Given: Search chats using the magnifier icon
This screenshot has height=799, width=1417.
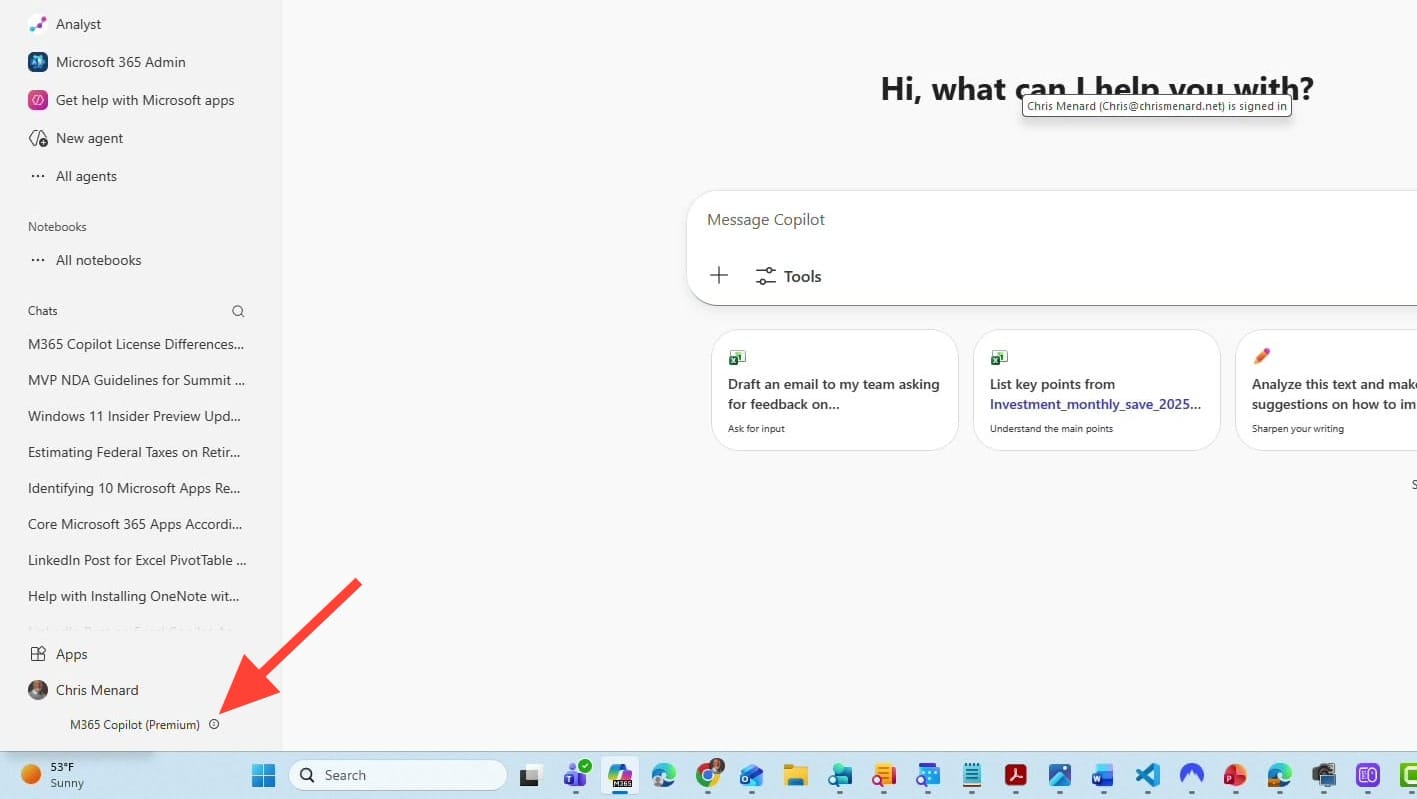Looking at the screenshot, I should coord(238,311).
